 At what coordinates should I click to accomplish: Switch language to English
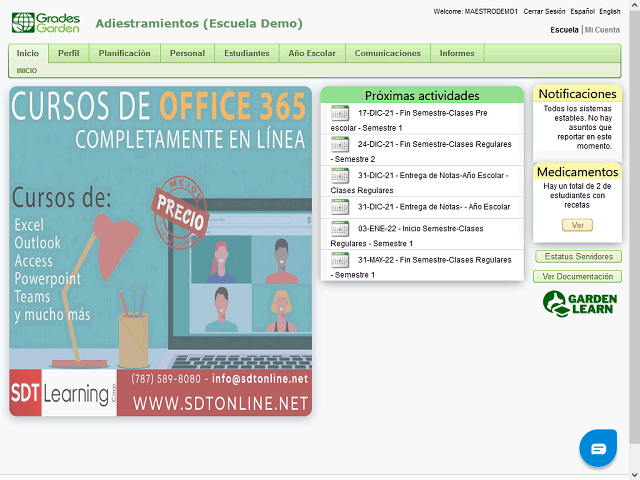pyautogui.click(x=610, y=11)
